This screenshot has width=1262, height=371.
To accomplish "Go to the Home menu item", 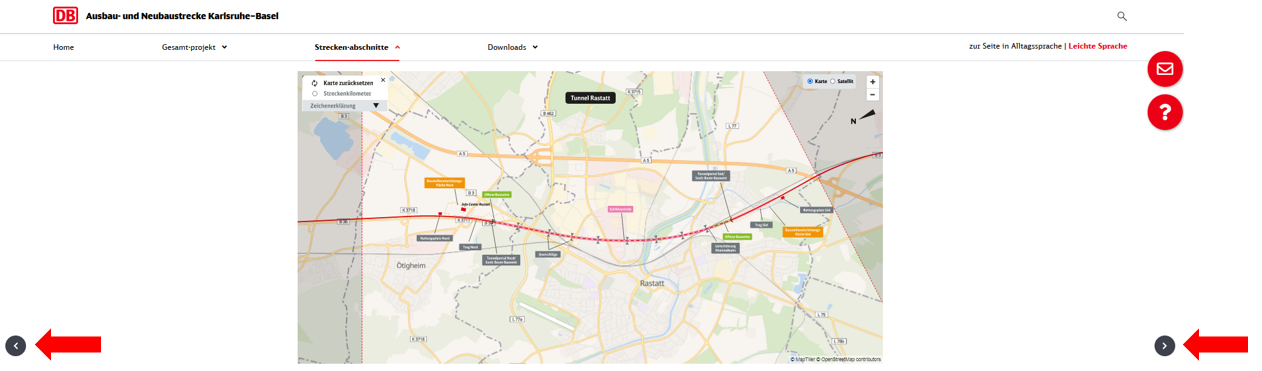I will (x=63, y=47).
